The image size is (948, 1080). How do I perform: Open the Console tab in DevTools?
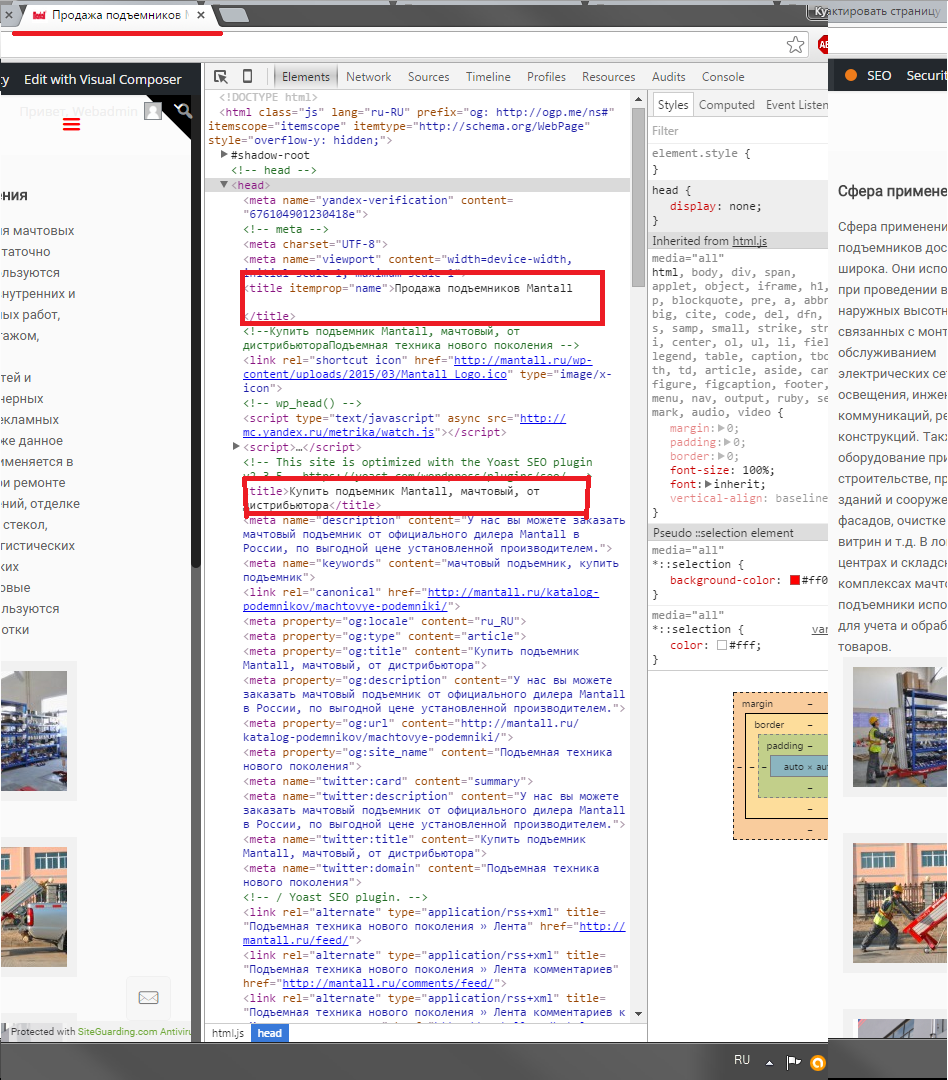[722, 77]
